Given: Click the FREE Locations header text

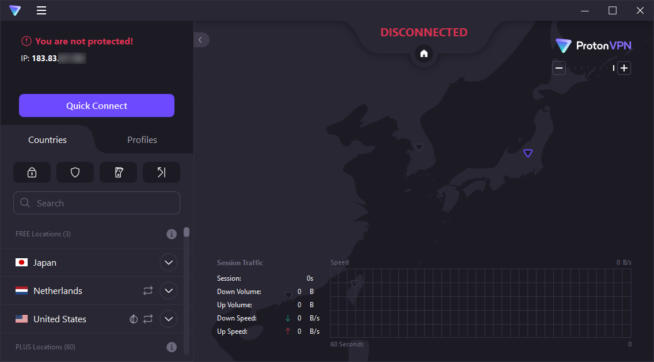Looking at the screenshot, I should (x=43, y=234).
